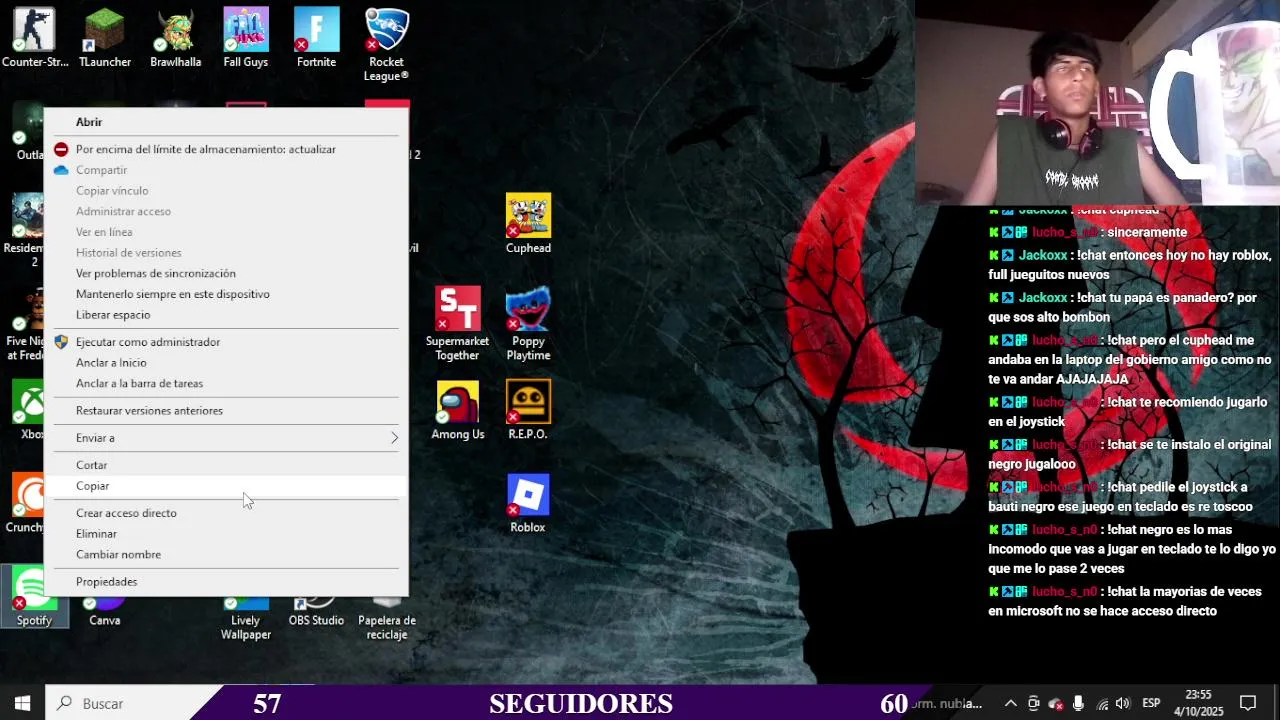This screenshot has width=1280, height=720.
Task: Expand the Enviar a submenu arrow
Action: click(394, 438)
